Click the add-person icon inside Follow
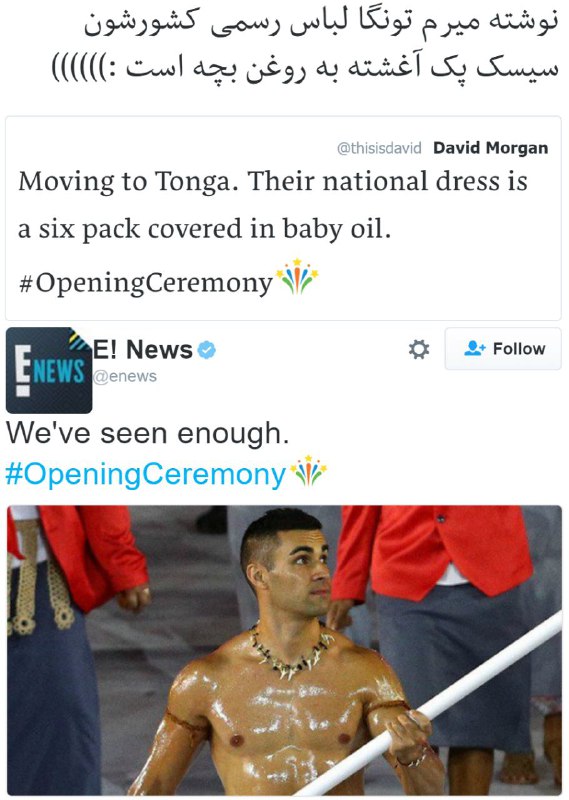This screenshot has width=569, height=800. pos(475,348)
